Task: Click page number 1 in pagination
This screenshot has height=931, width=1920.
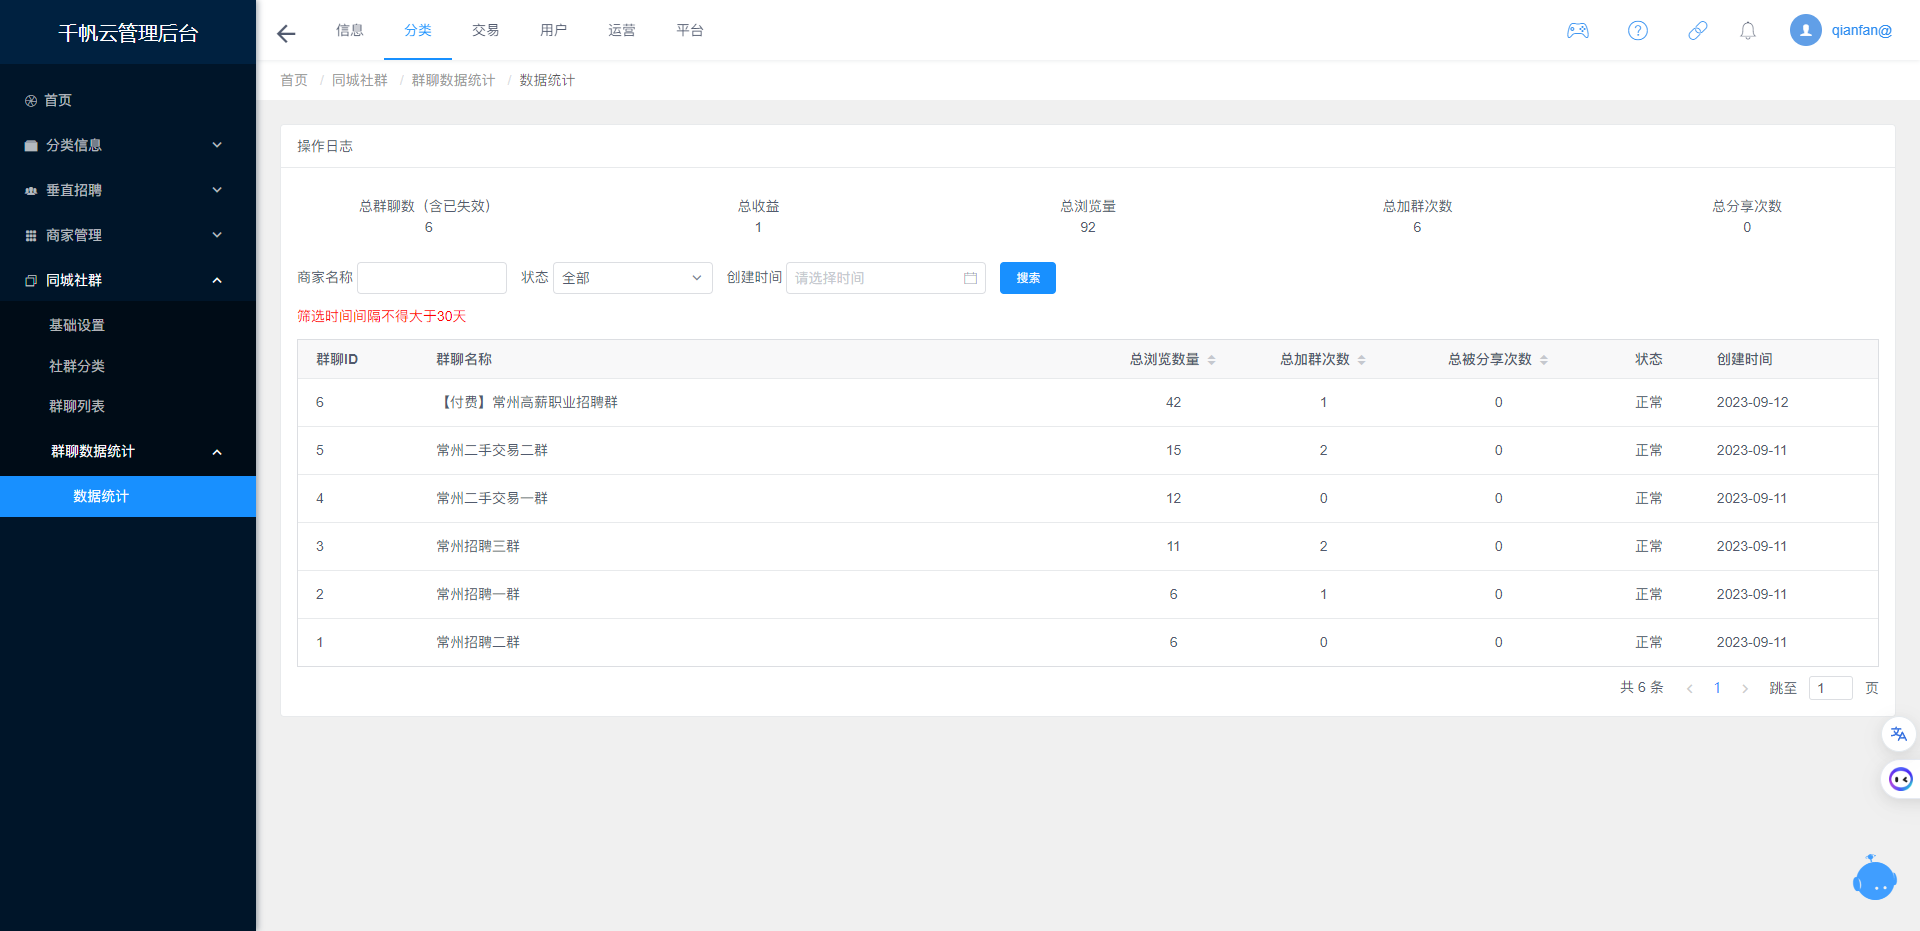Action: click(1717, 688)
